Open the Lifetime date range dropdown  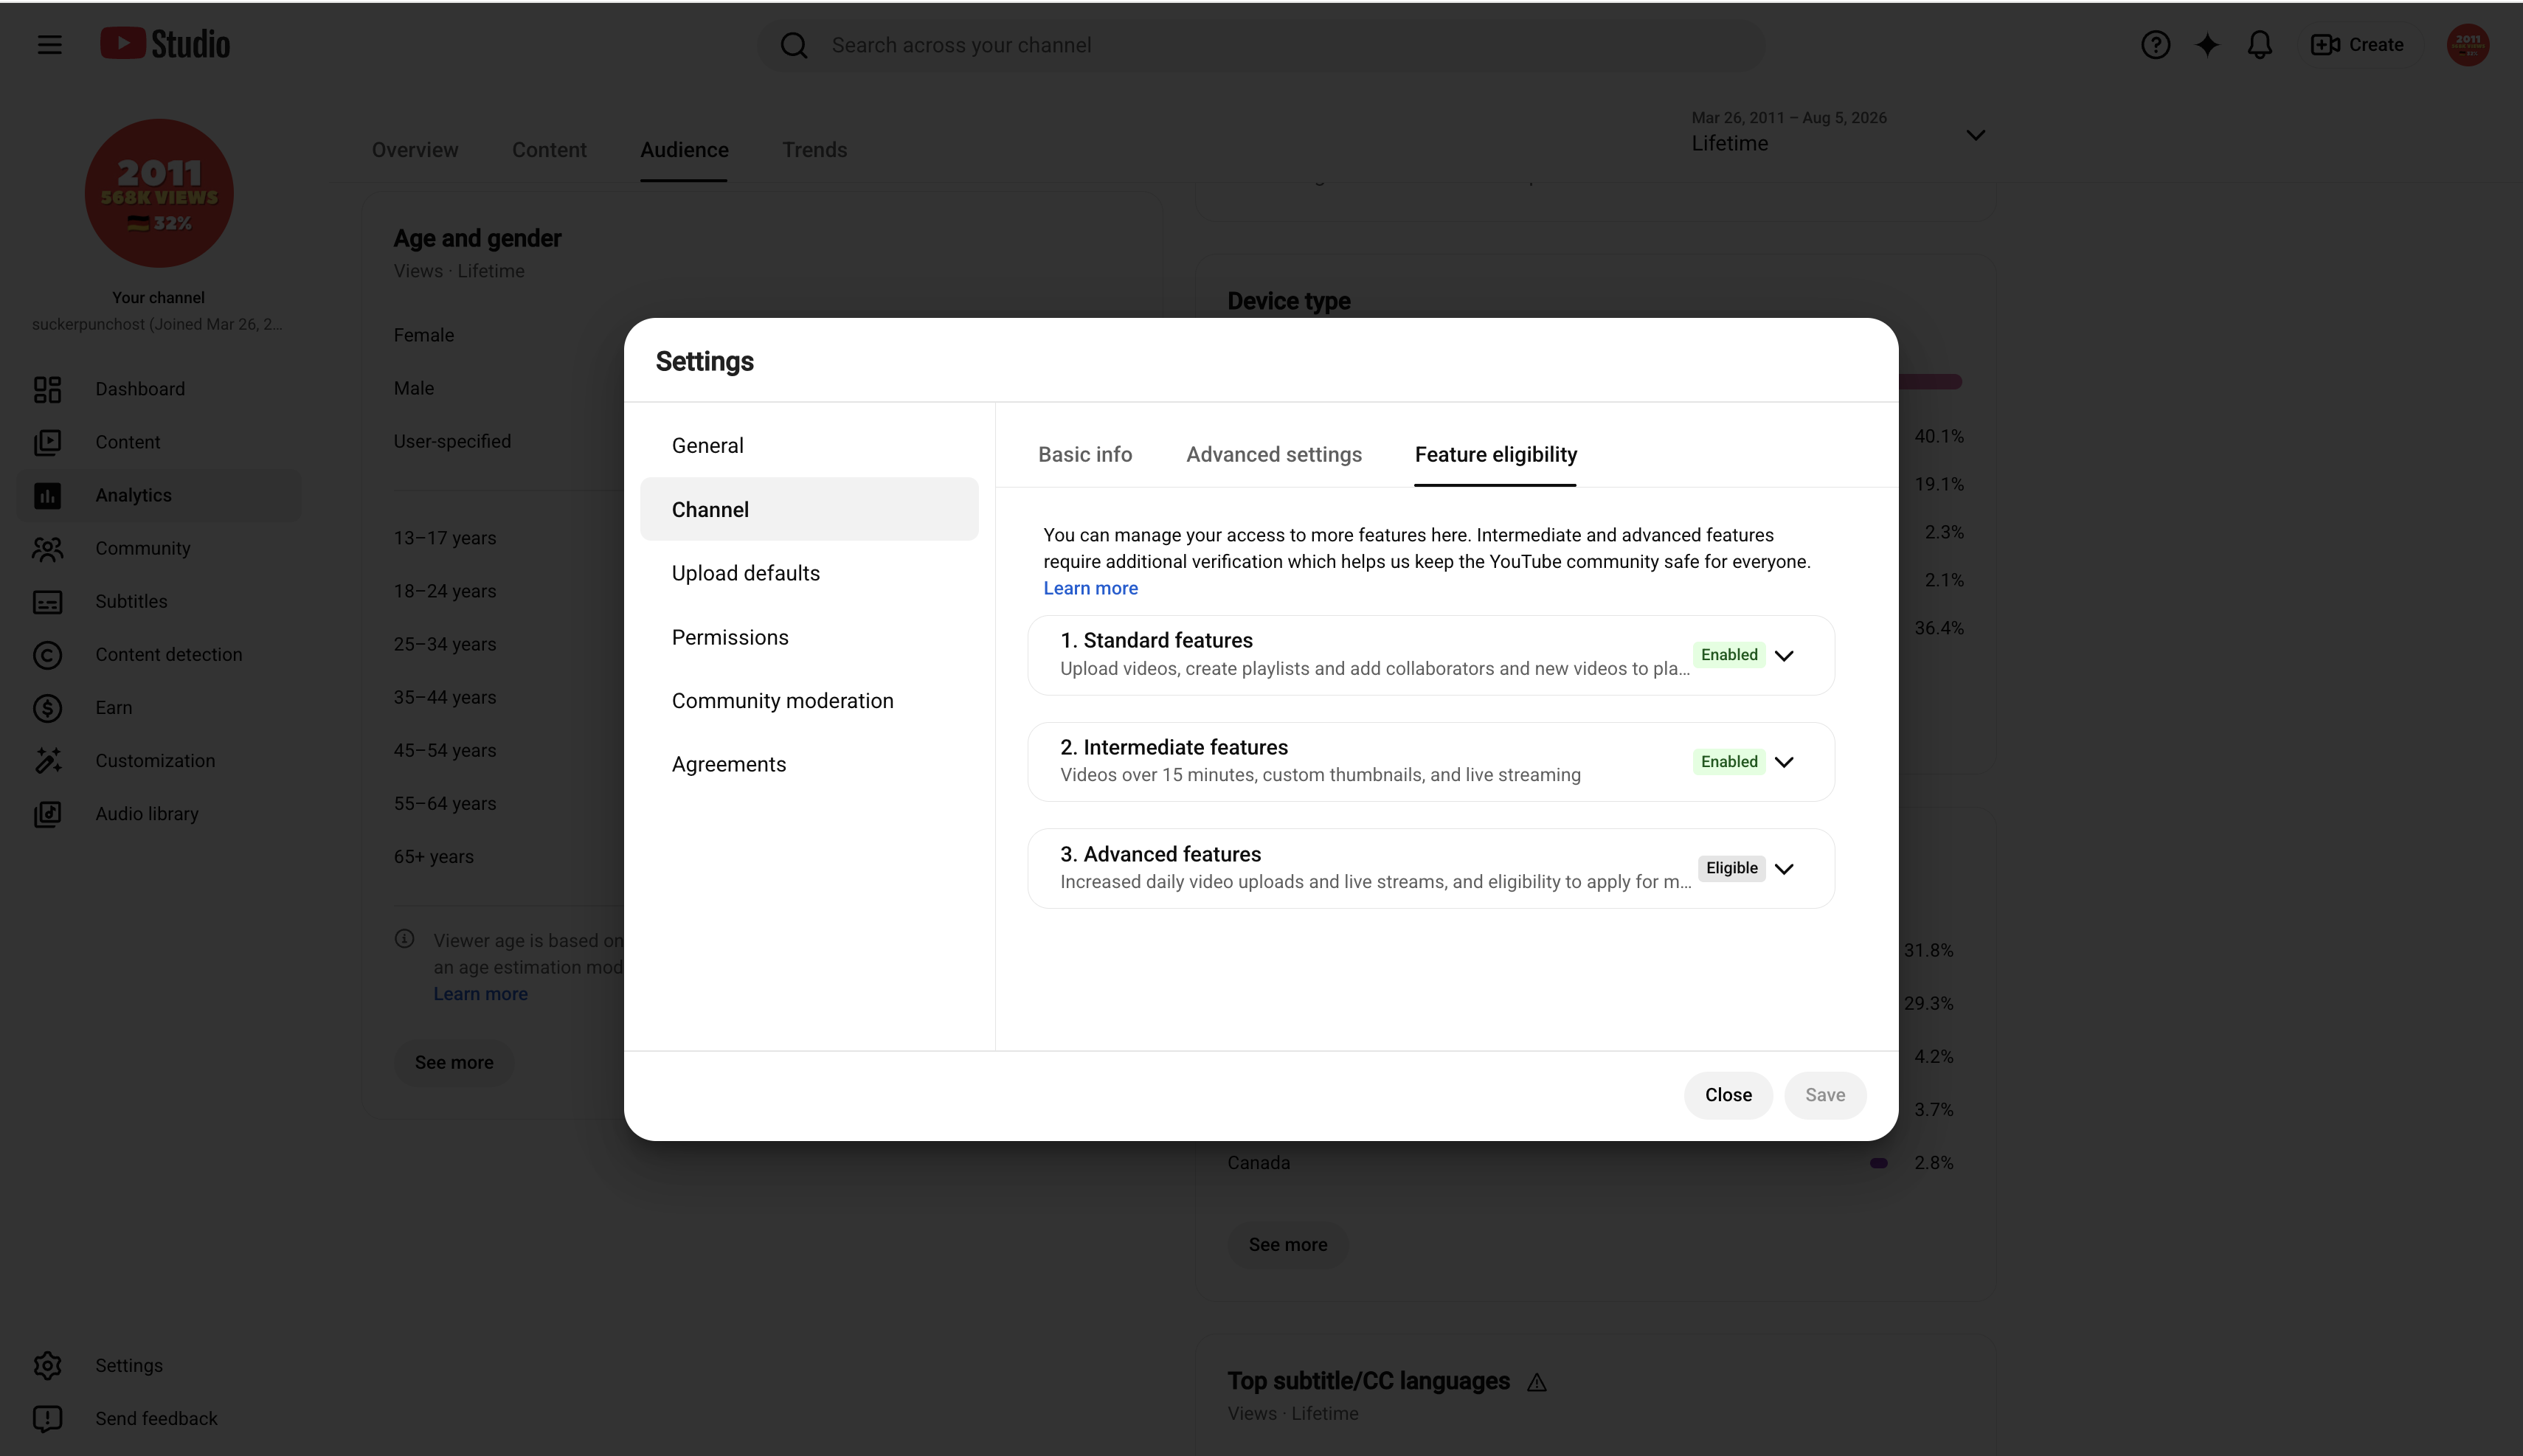tap(1838, 133)
